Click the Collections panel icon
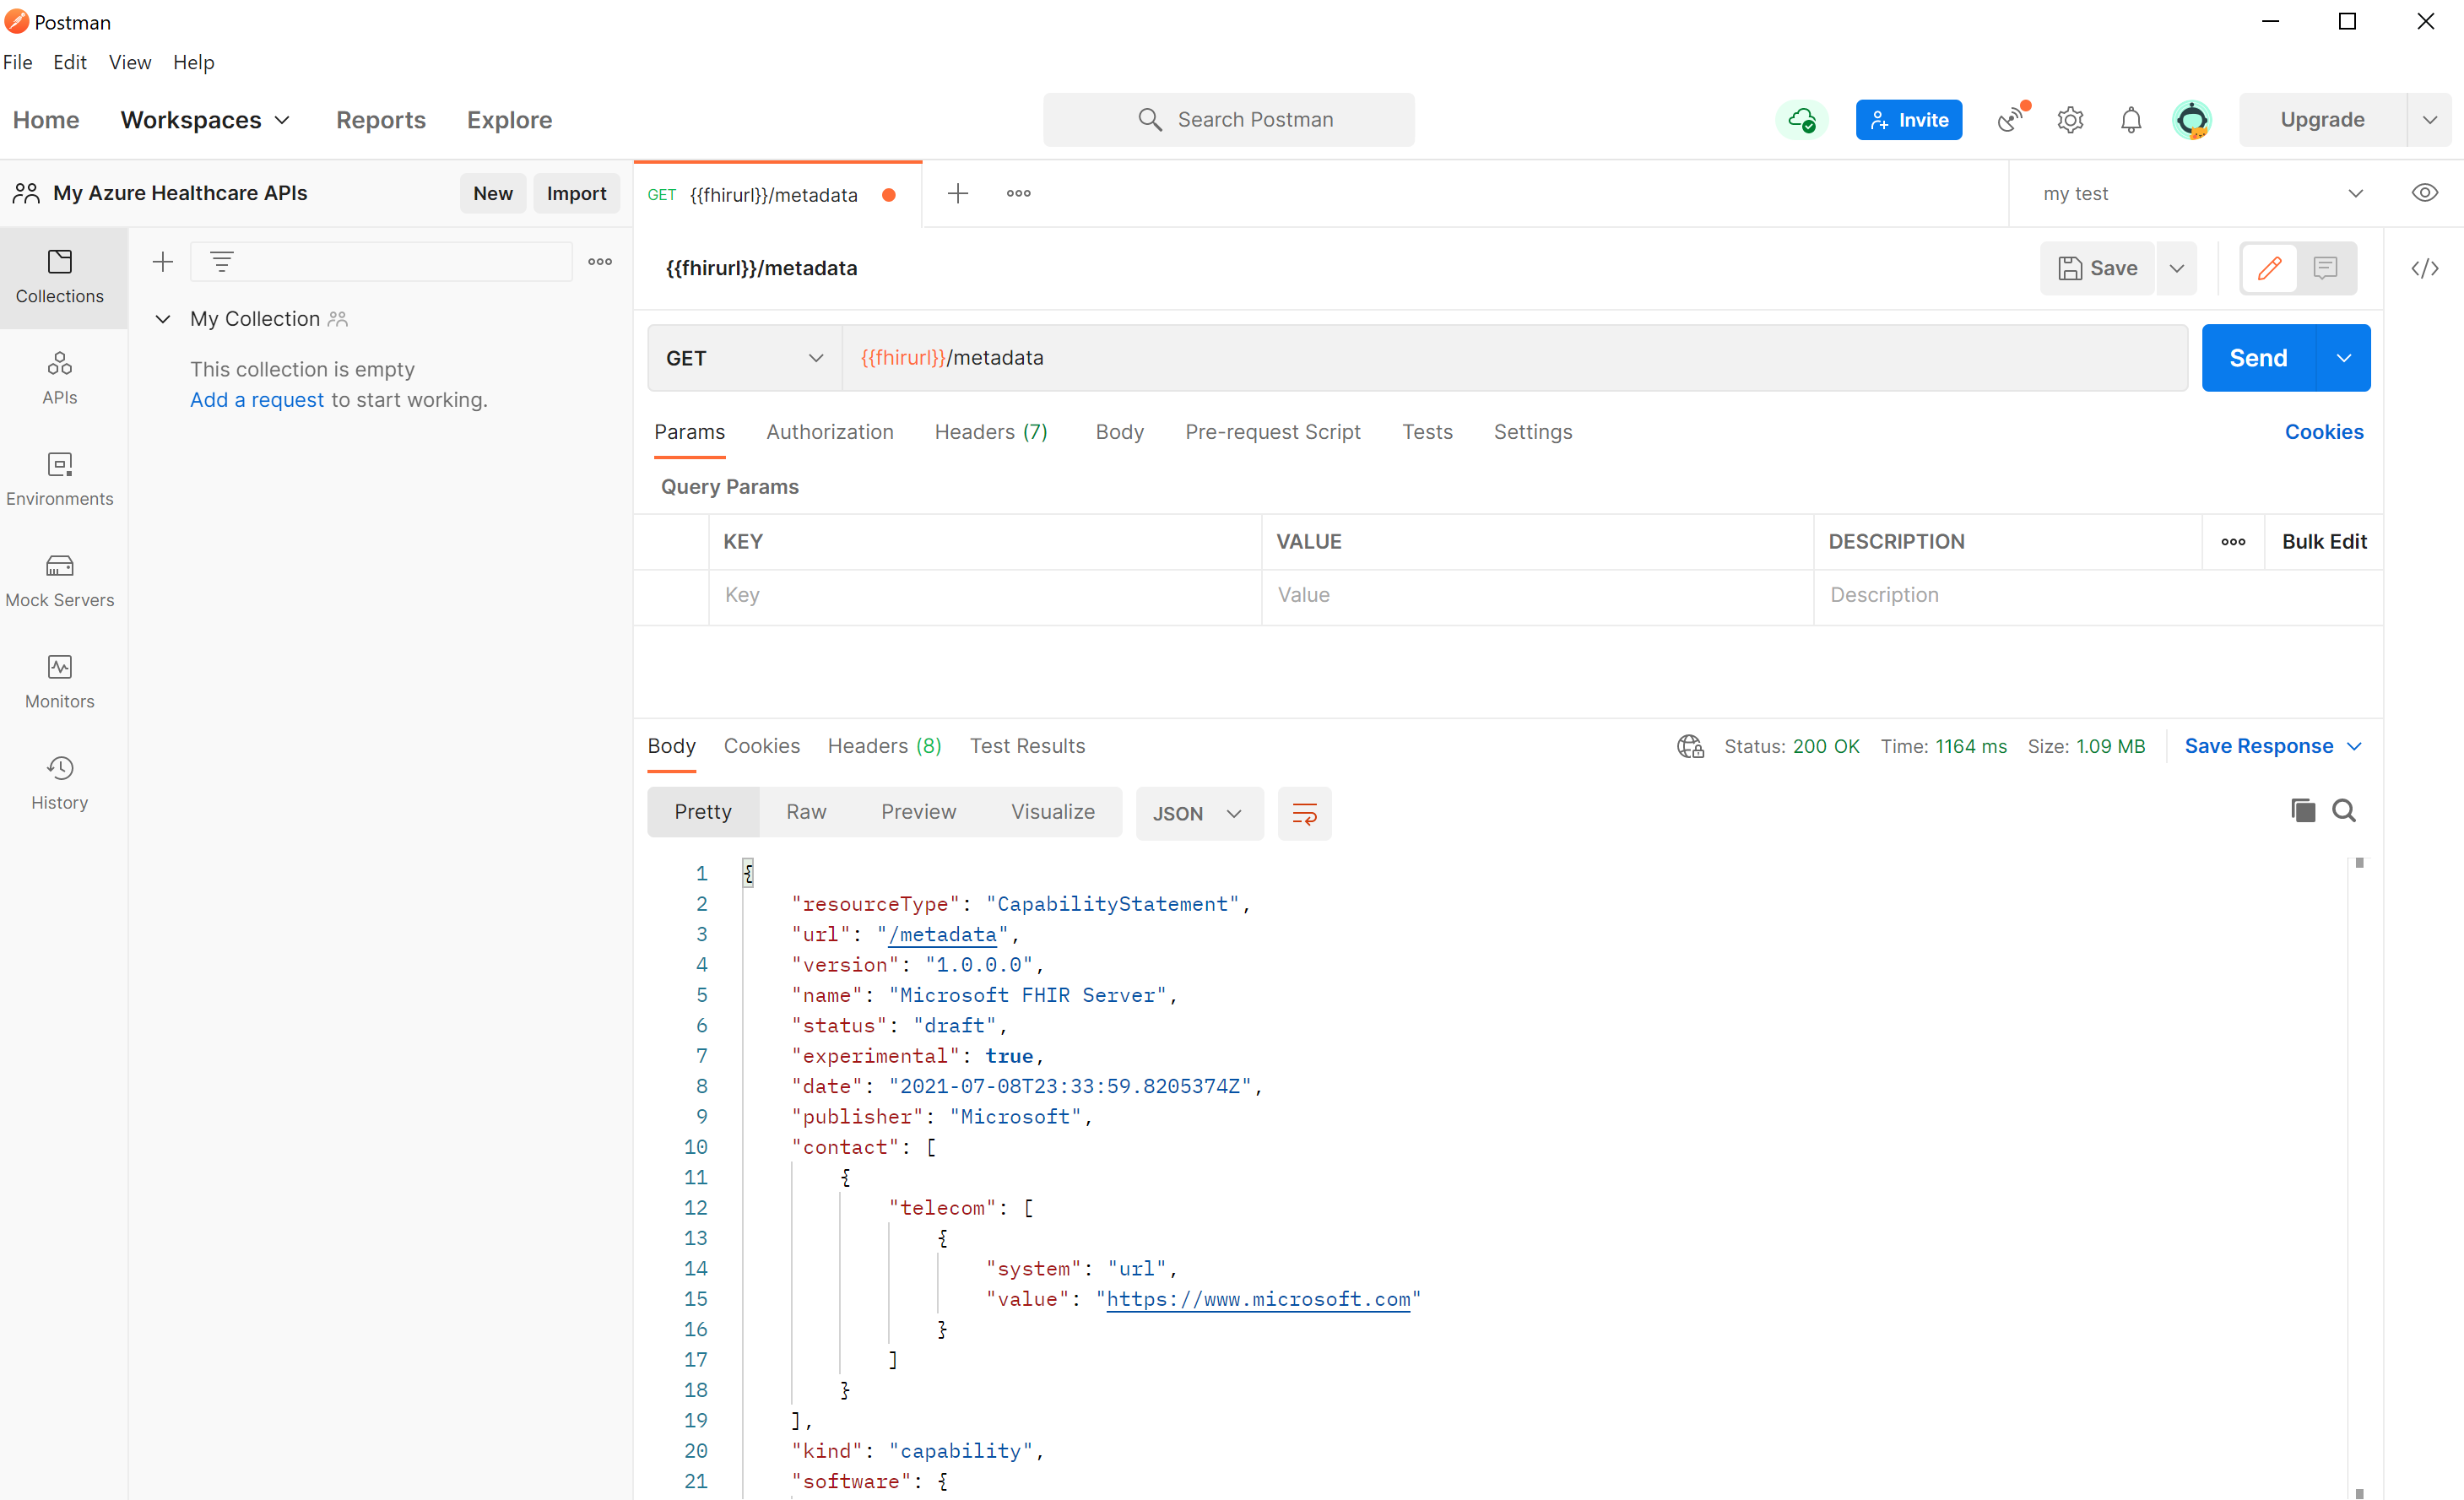Screen dimensions: 2464x1500 coord(58,273)
